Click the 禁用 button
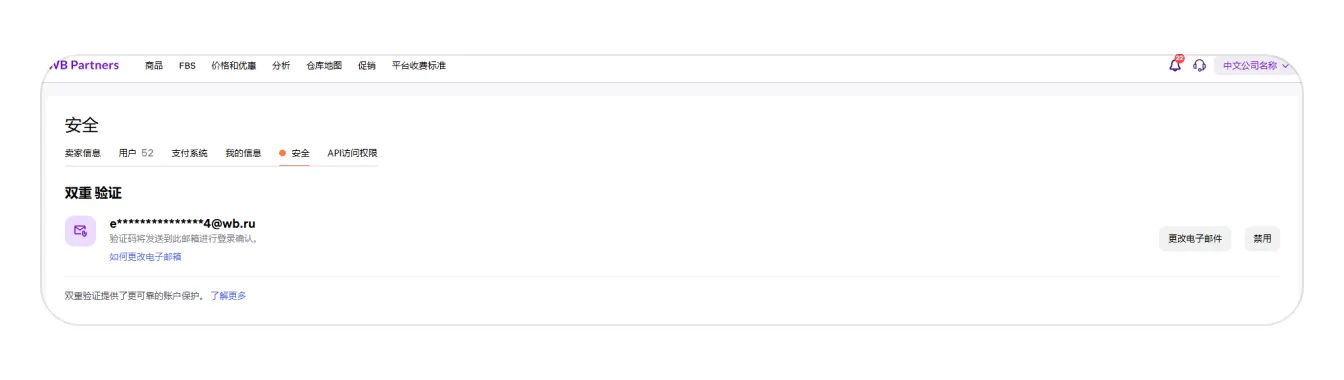 [1263, 239]
